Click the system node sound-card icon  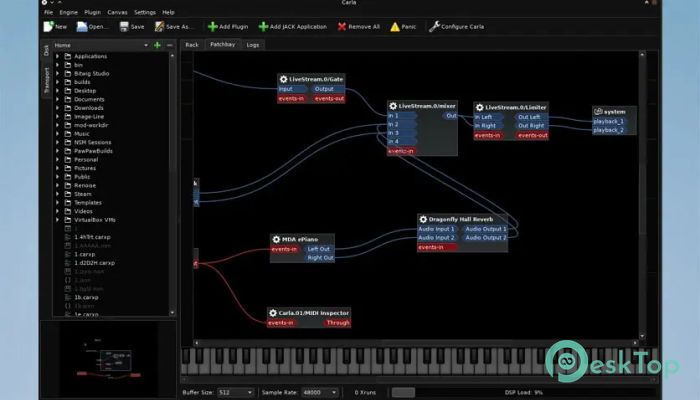pyautogui.click(x=598, y=112)
